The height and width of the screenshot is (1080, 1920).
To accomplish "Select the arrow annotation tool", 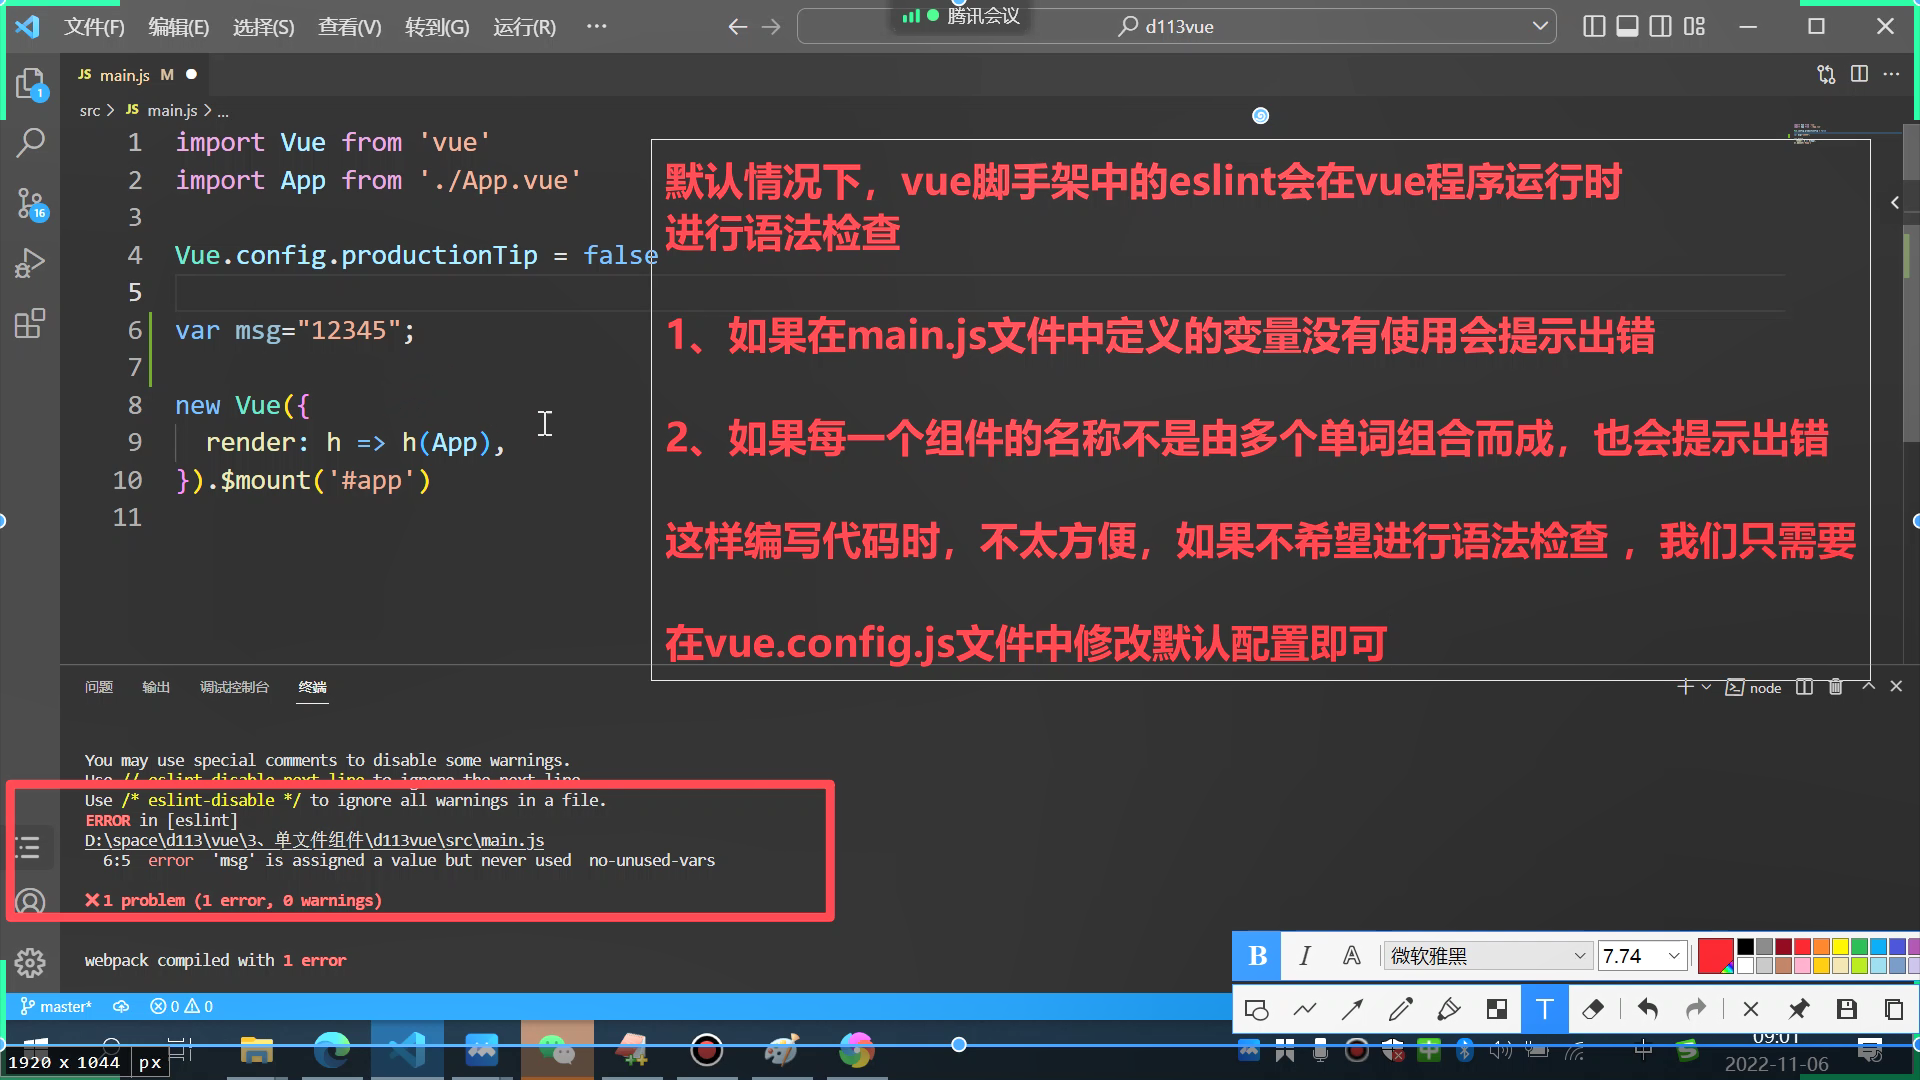I will pos(1353,1009).
